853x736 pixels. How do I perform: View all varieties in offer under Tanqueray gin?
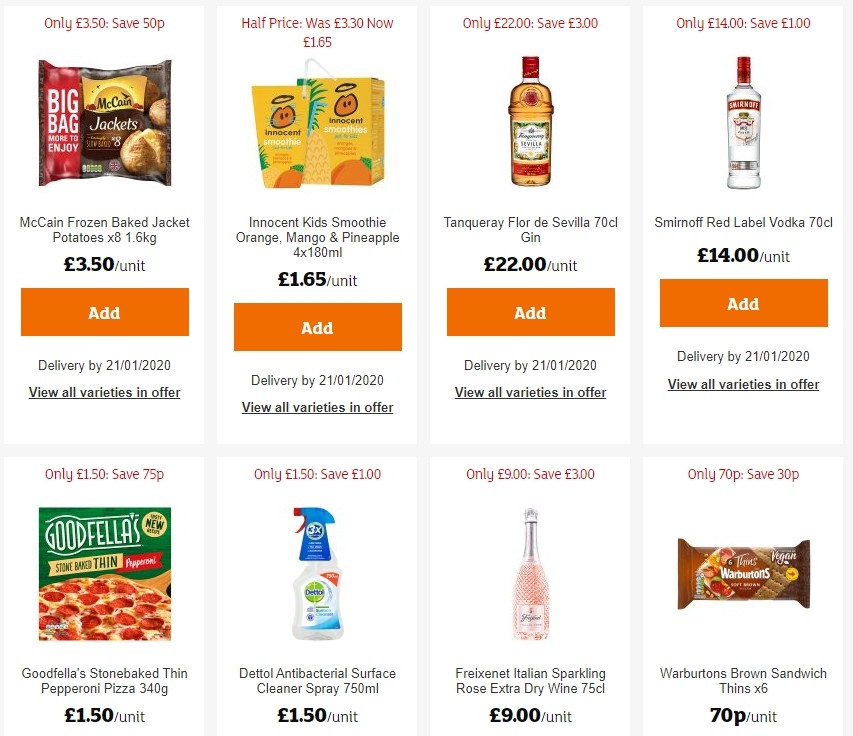(530, 392)
